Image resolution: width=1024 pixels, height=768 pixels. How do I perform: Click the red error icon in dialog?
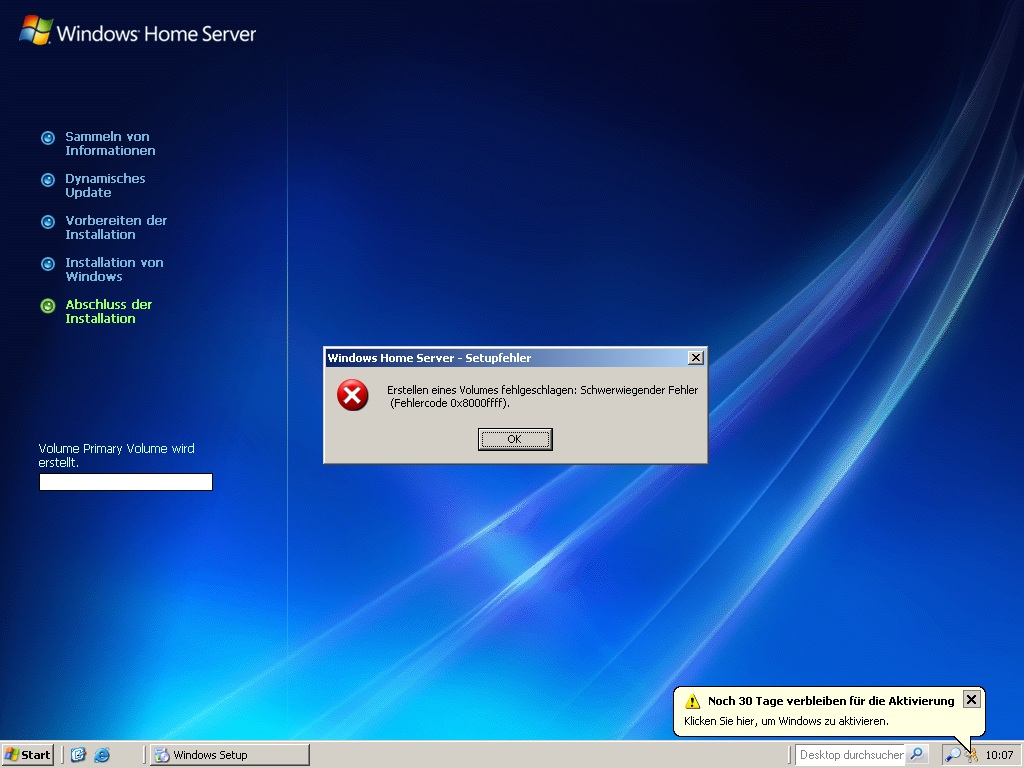pyautogui.click(x=353, y=395)
